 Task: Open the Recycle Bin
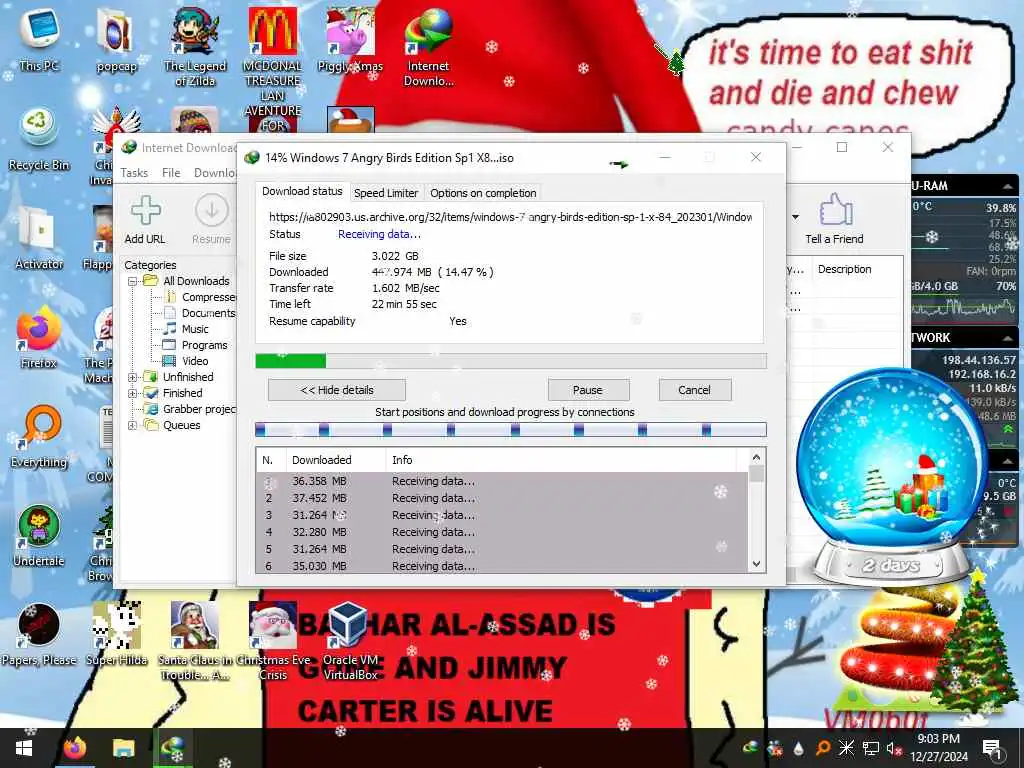pos(39,138)
